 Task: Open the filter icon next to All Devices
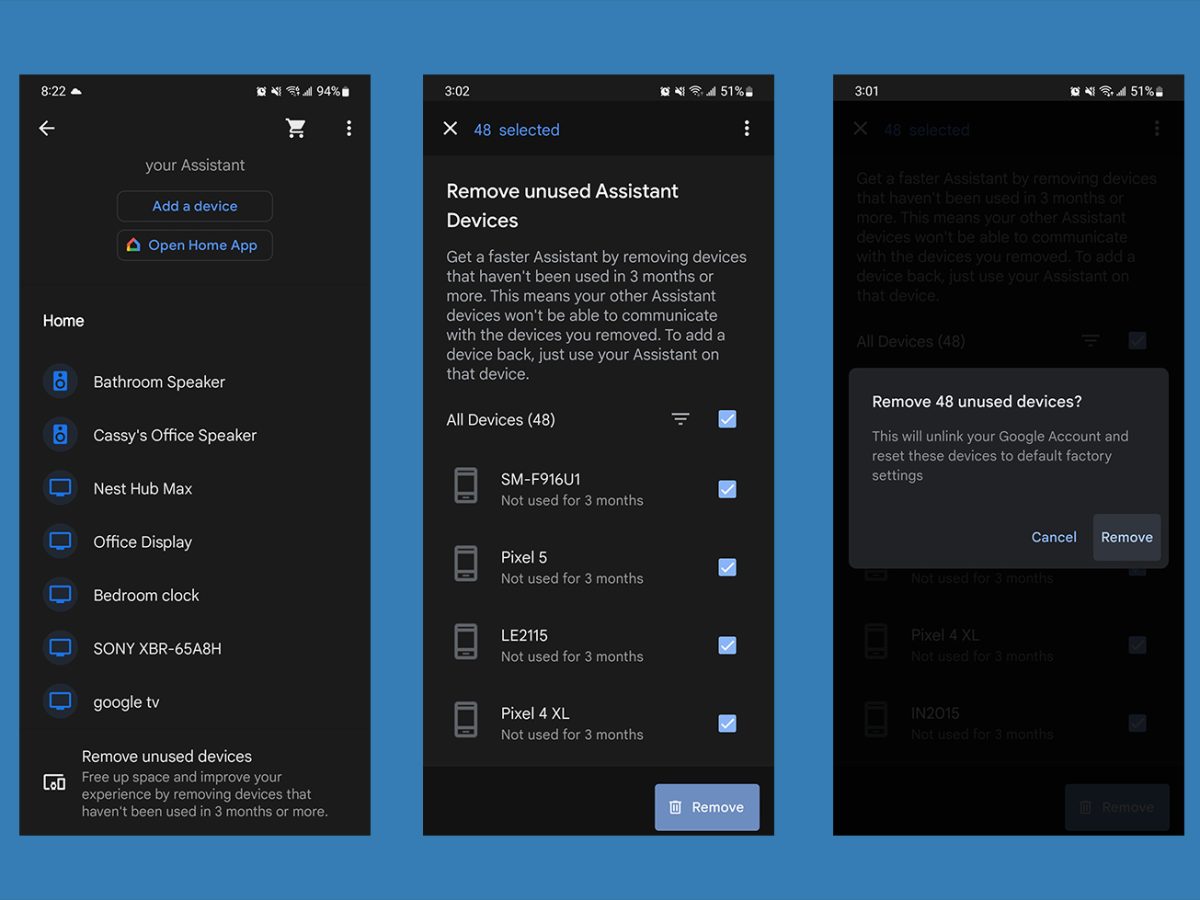[x=680, y=420]
